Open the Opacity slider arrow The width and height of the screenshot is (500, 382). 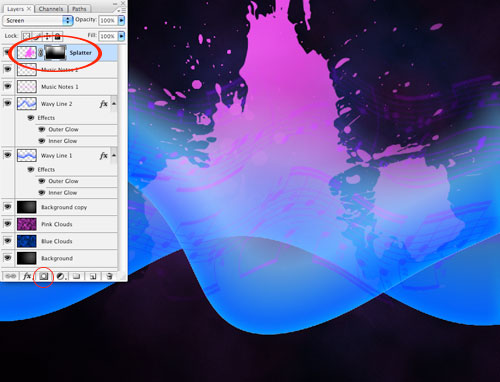click(122, 20)
